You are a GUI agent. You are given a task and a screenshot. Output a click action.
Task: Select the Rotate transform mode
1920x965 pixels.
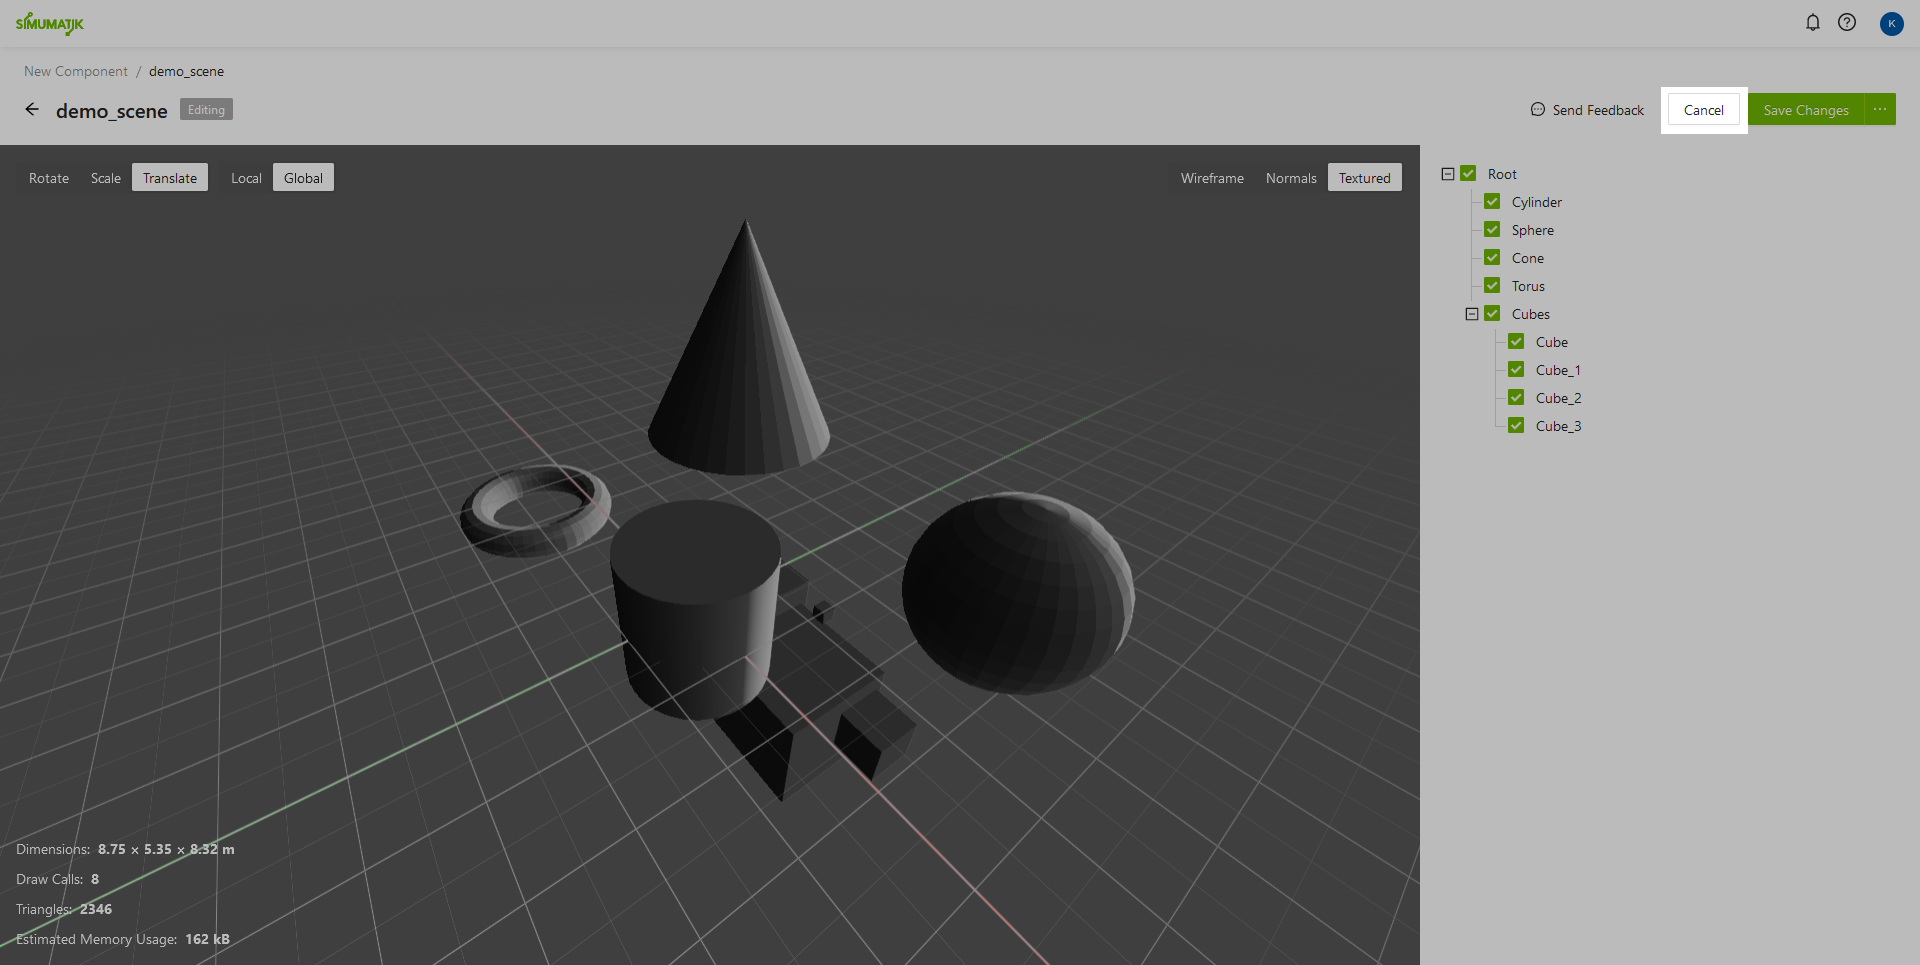point(49,178)
